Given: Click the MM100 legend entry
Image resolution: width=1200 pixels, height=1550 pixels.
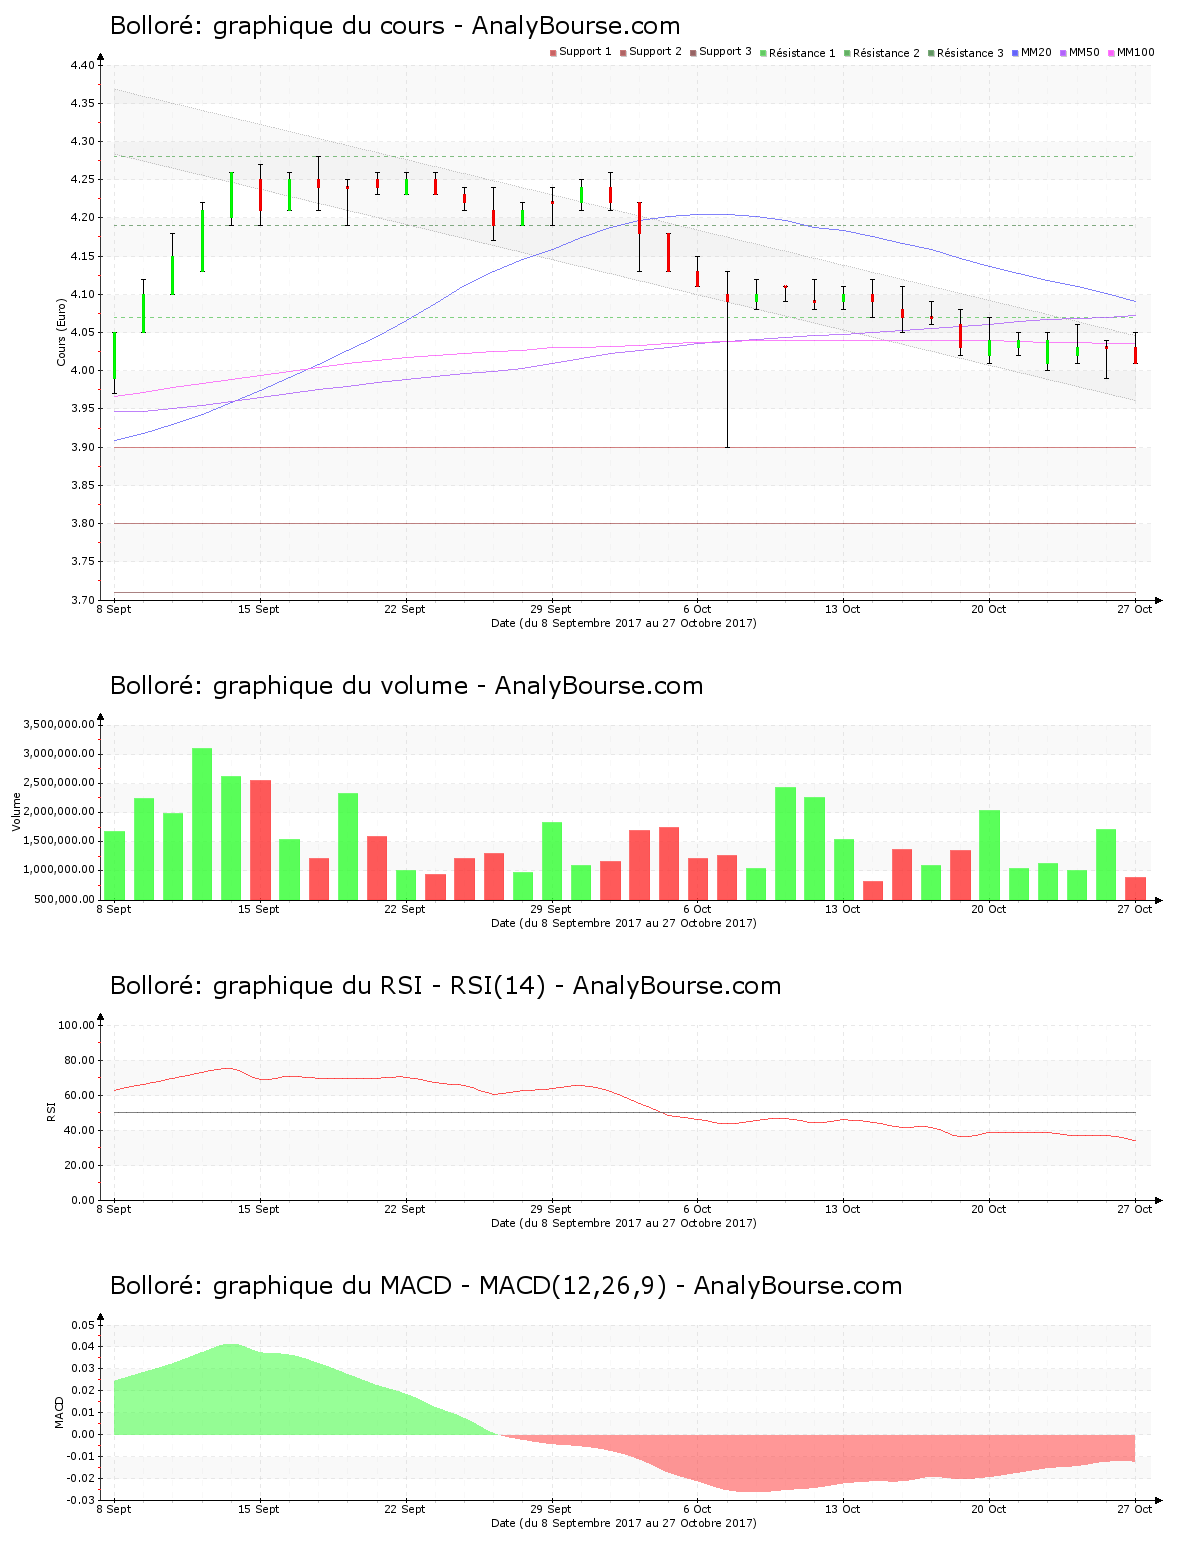Looking at the screenshot, I should click(1131, 52).
